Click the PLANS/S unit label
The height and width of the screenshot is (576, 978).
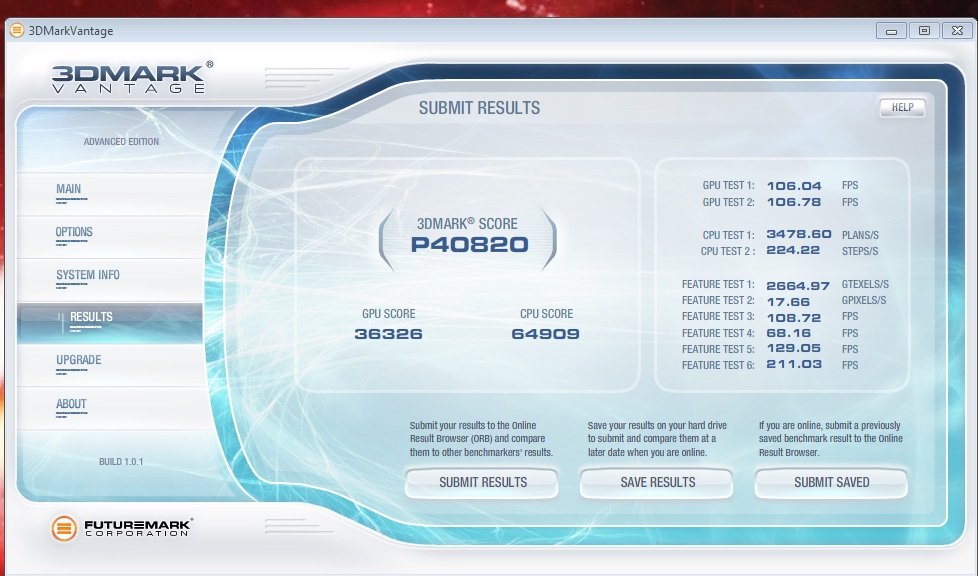click(x=860, y=235)
